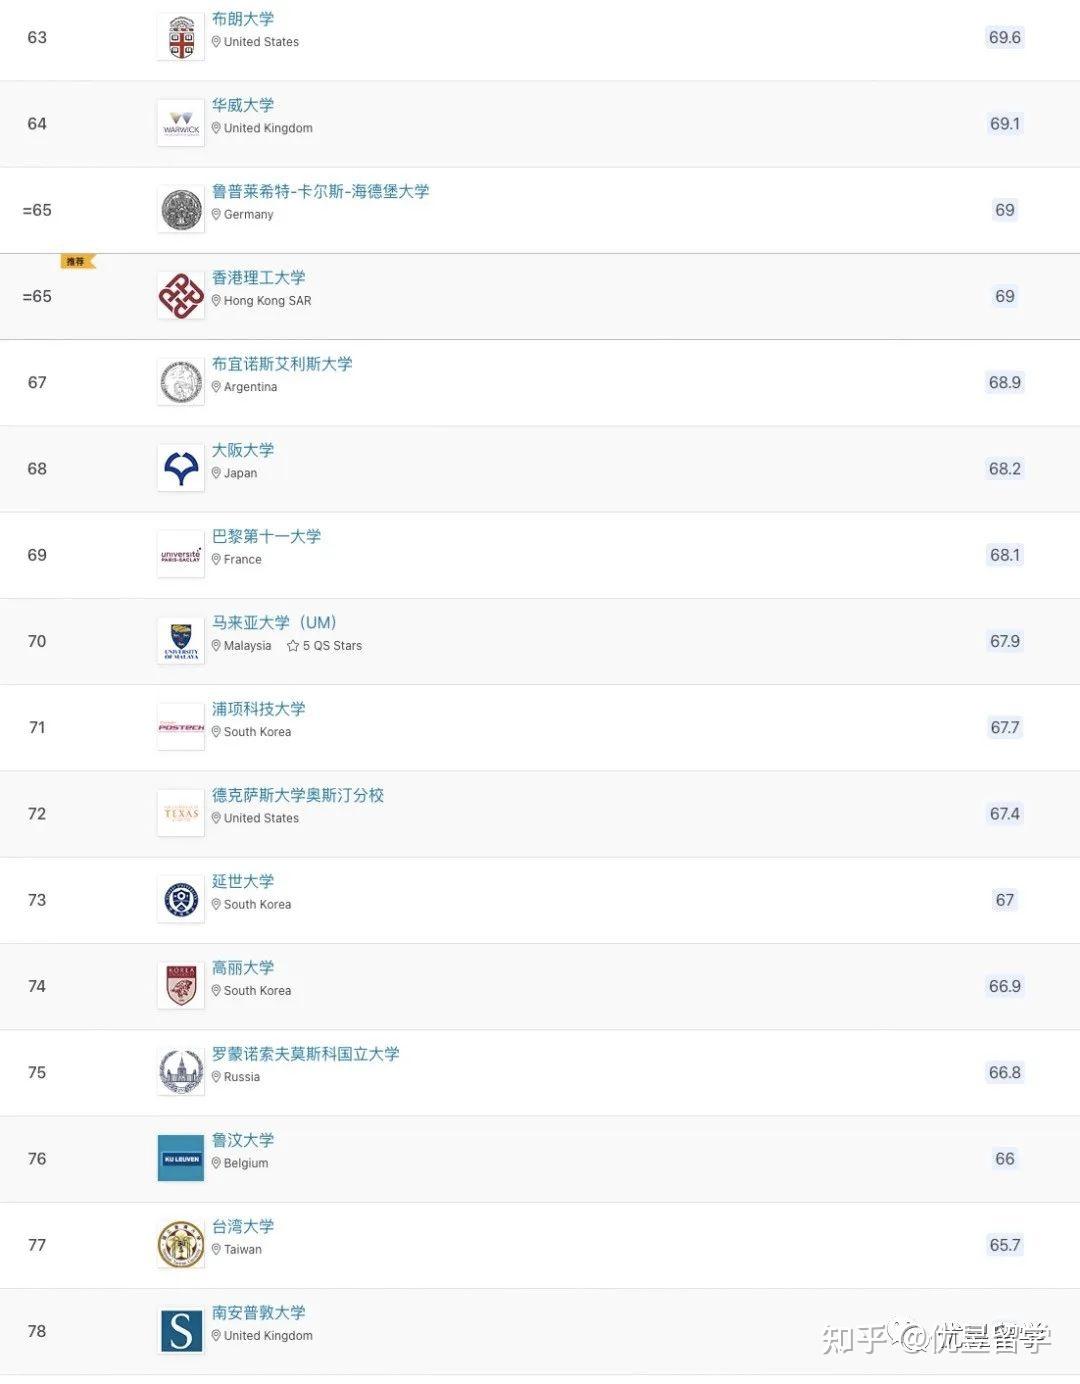Click the star icon before 5 QS Stars

[x=291, y=645]
